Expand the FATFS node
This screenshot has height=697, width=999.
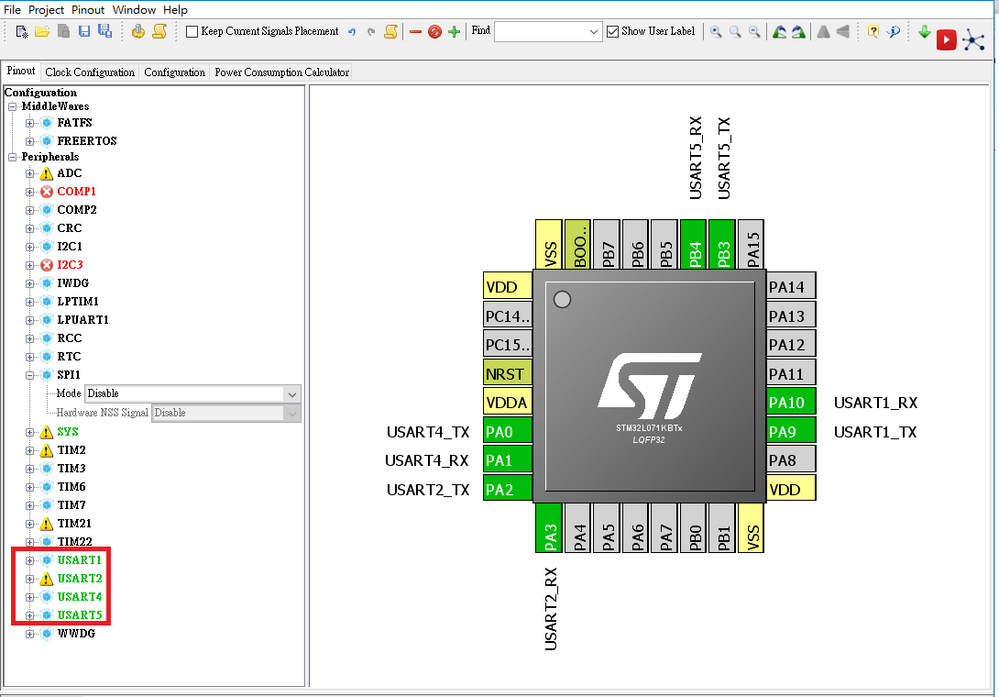pos(29,123)
